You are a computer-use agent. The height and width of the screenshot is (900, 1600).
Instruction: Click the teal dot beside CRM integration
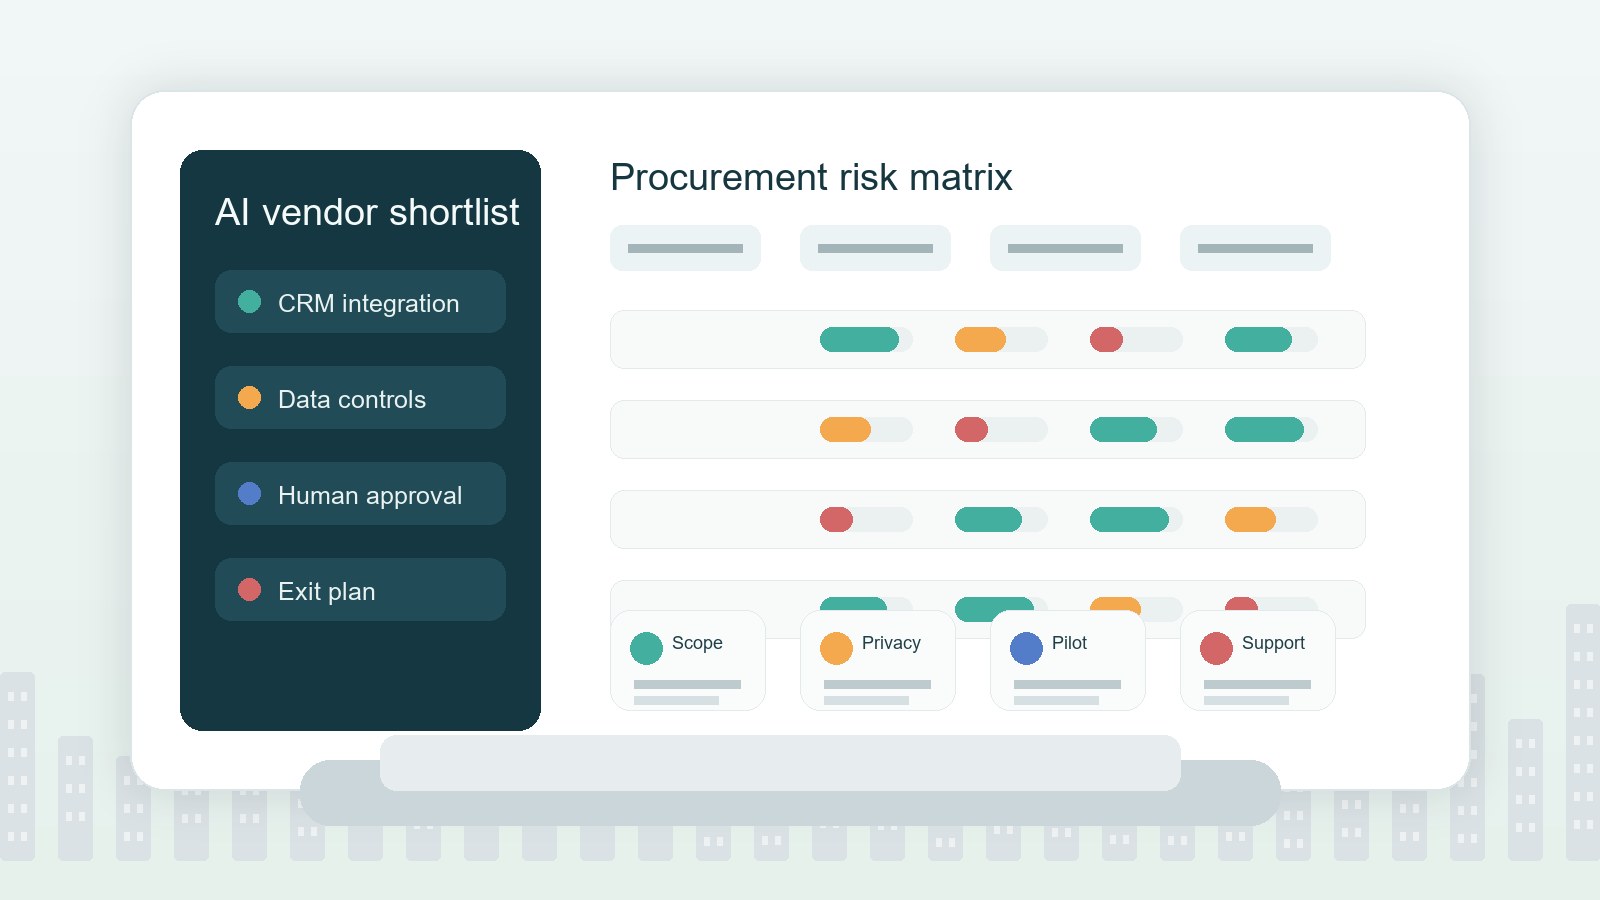[249, 302]
